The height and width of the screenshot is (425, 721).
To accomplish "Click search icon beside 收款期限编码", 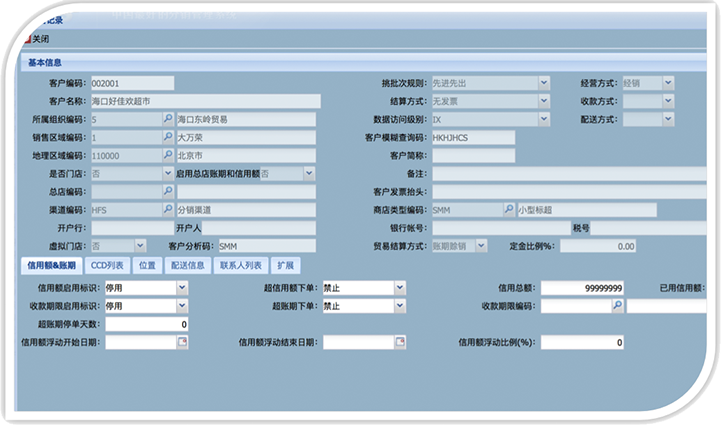I will pos(618,306).
